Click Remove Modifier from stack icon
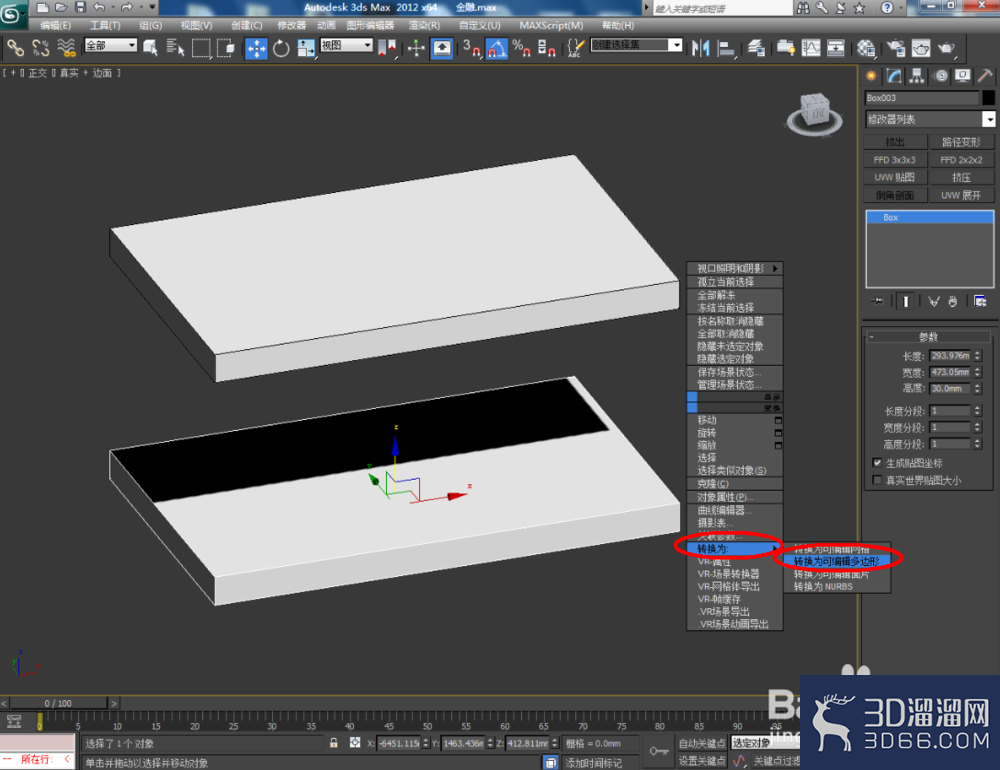Screen dimensions: 1000x770 [953, 302]
